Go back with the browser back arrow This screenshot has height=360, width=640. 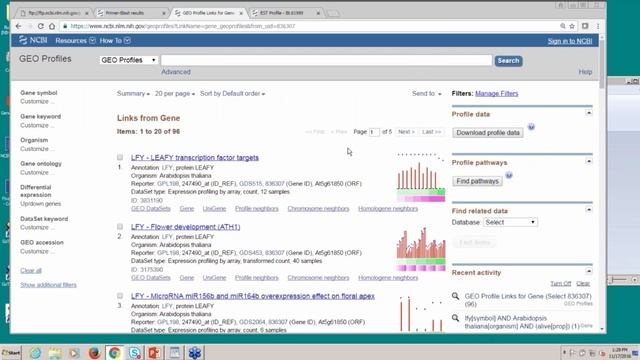tap(18, 26)
